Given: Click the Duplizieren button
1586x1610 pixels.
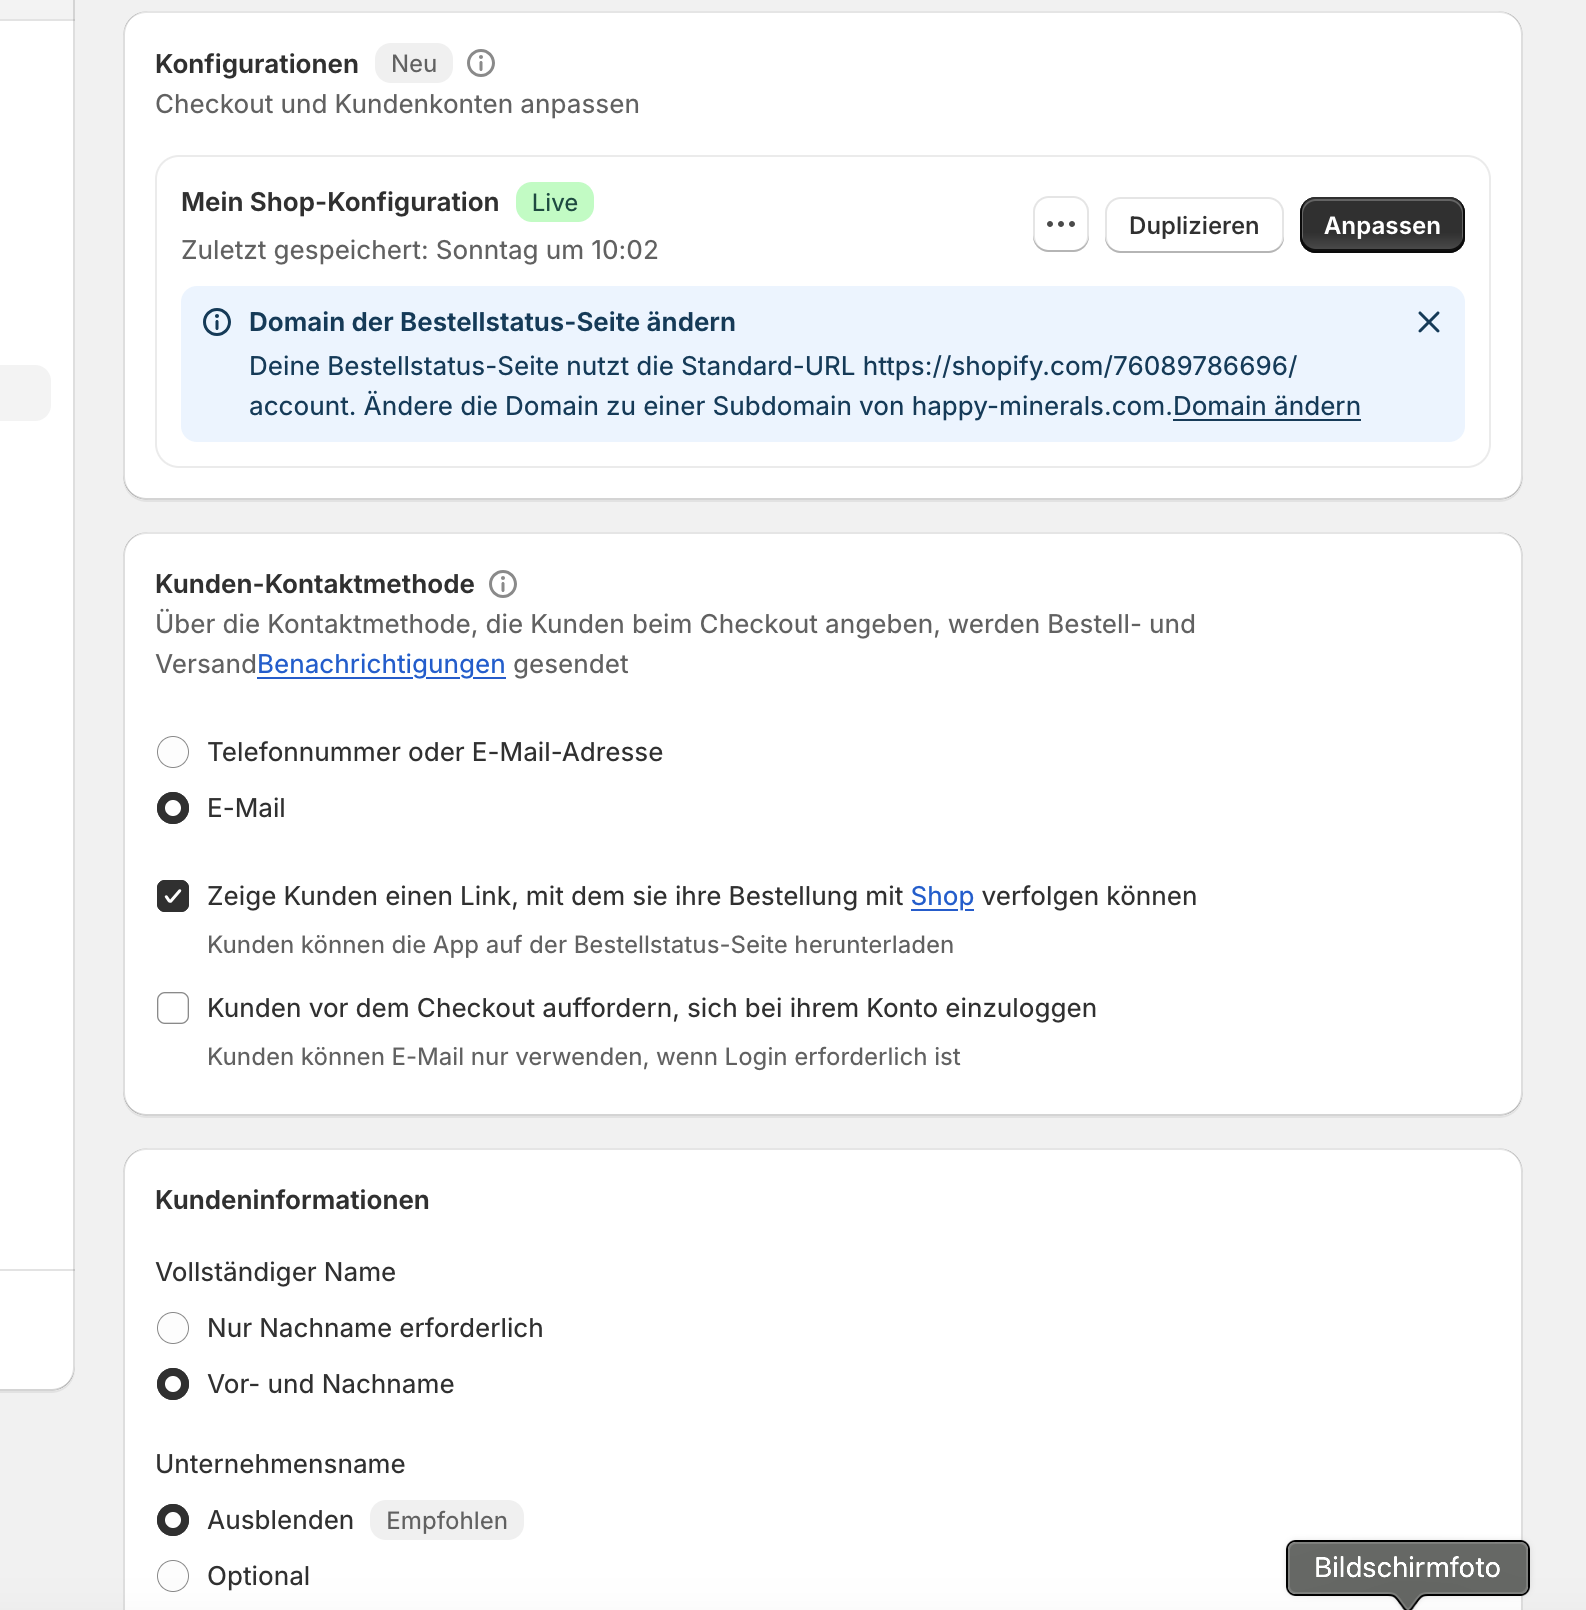Looking at the screenshot, I should coord(1194,225).
